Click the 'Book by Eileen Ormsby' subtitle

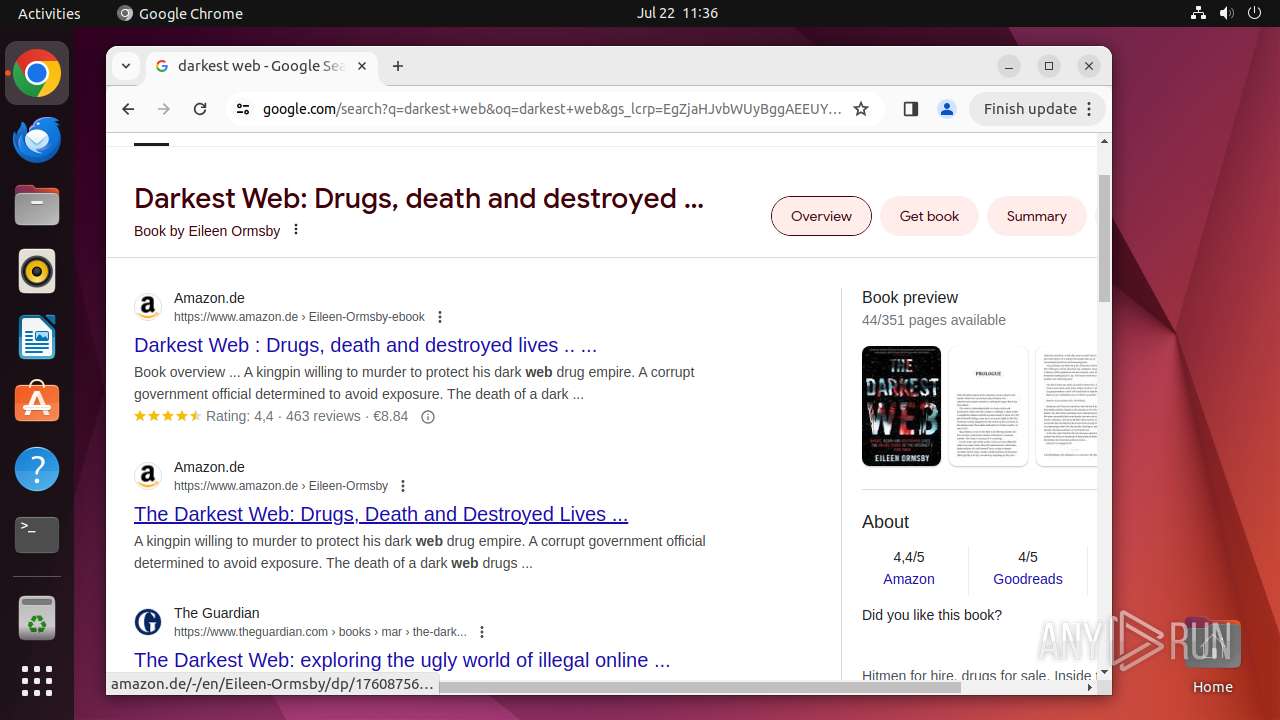207,231
